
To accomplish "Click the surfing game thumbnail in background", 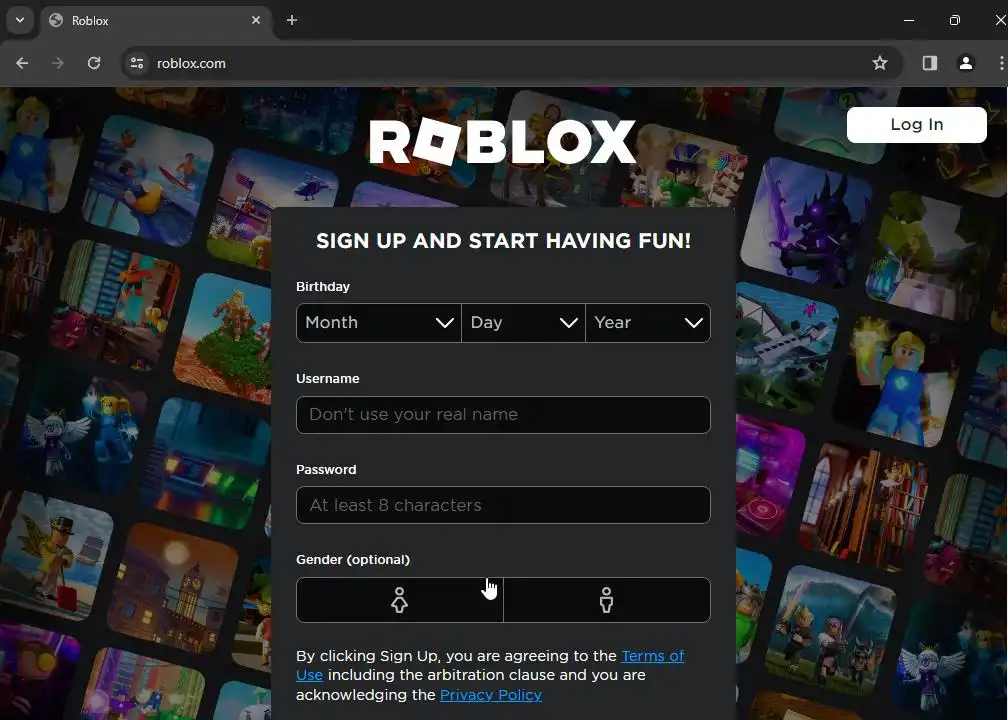I will coord(149,179).
